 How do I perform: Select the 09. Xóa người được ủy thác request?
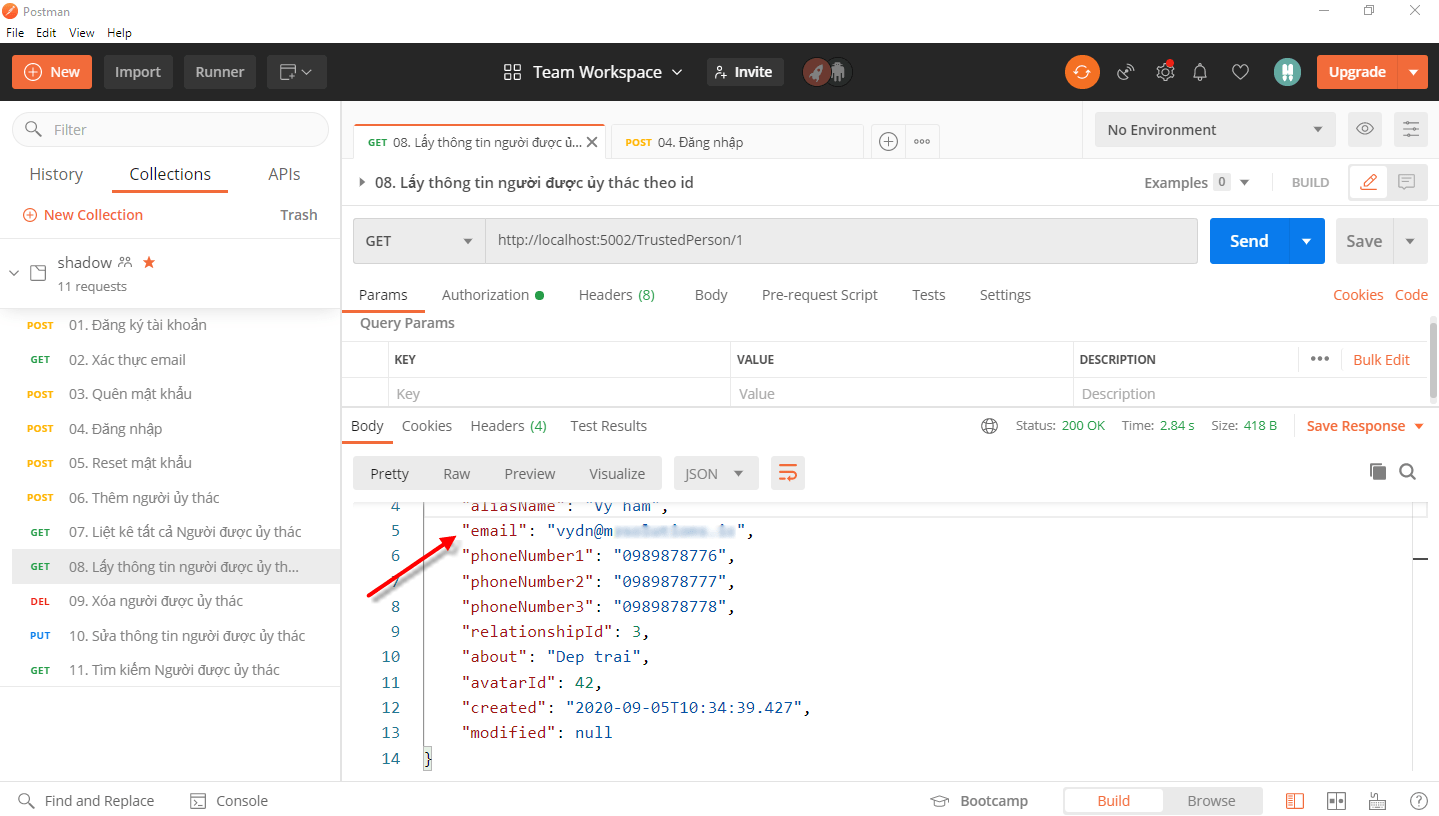(x=155, y=600)
